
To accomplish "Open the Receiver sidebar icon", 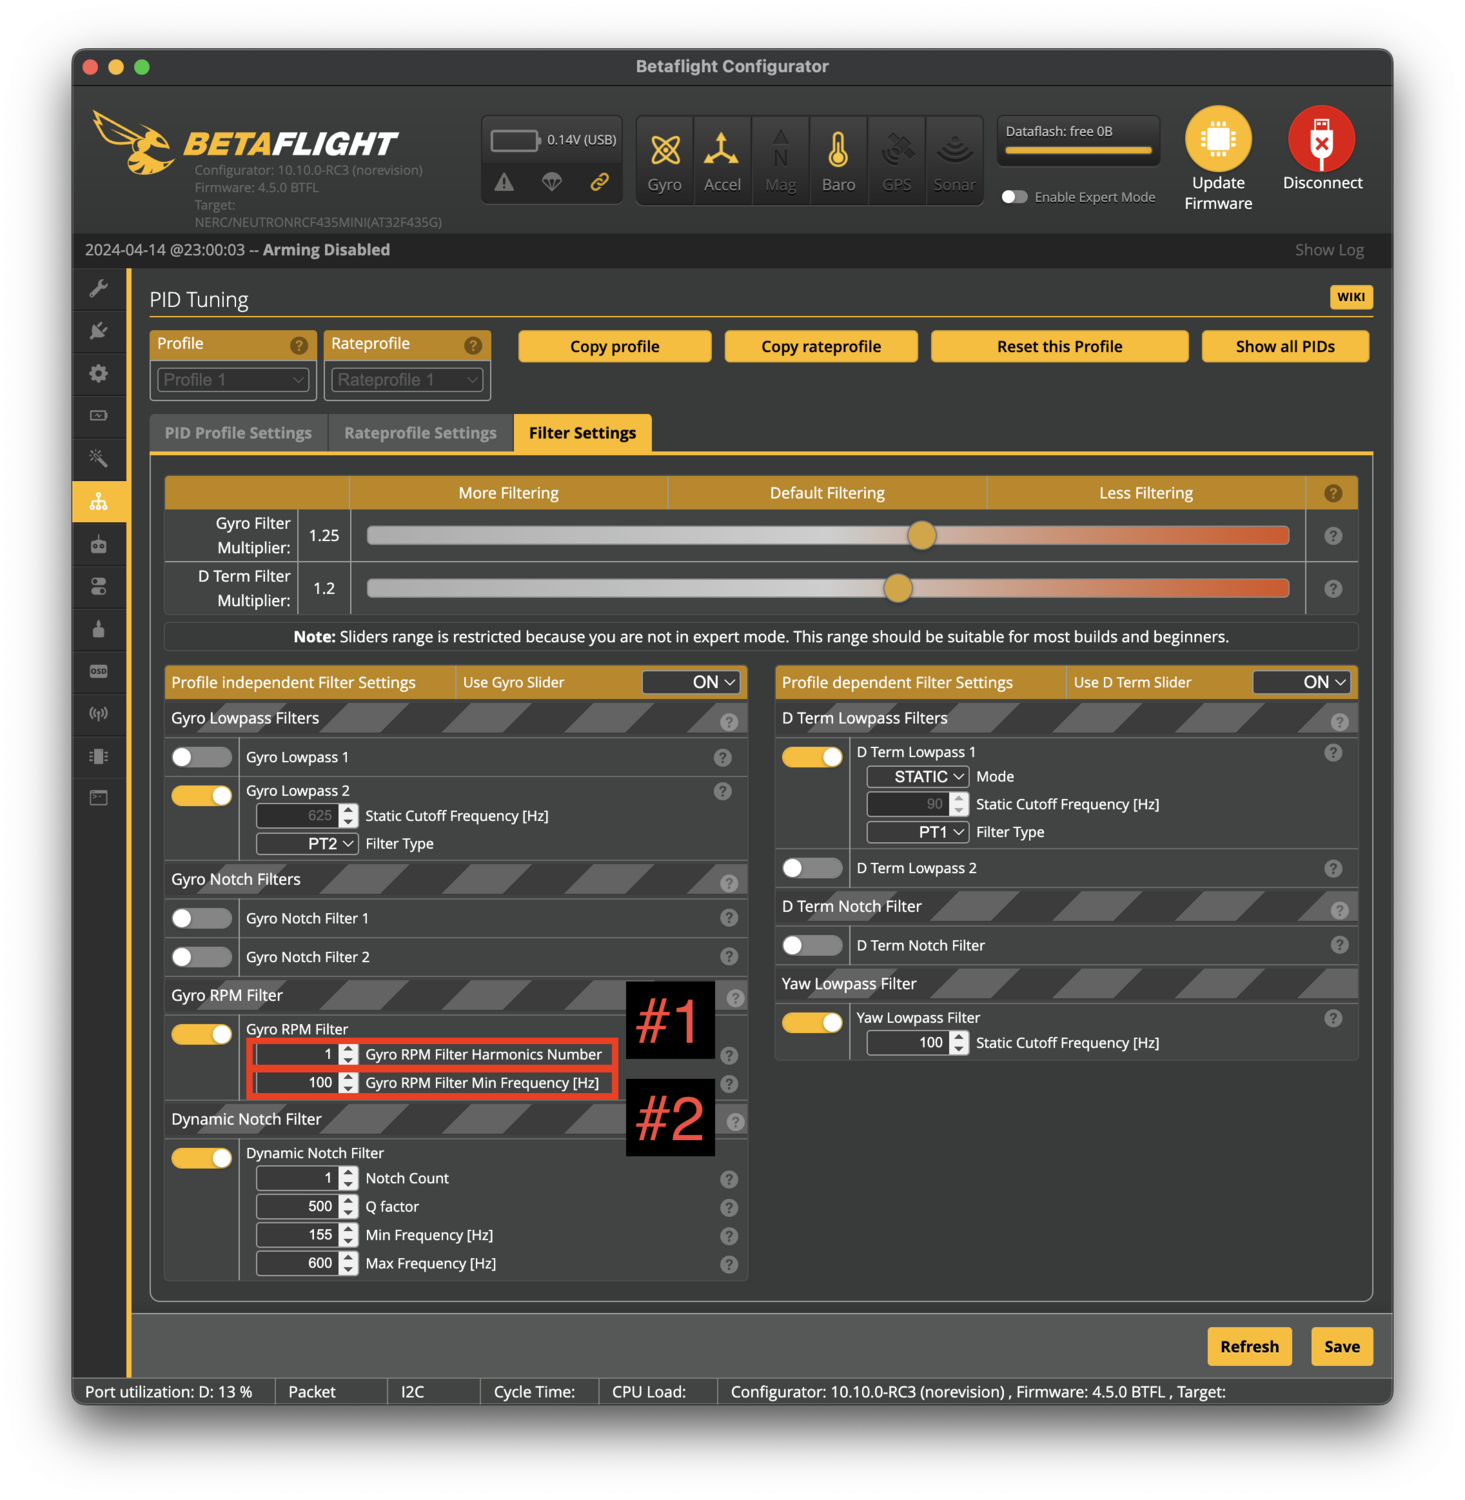I will (x=99, y=544).
